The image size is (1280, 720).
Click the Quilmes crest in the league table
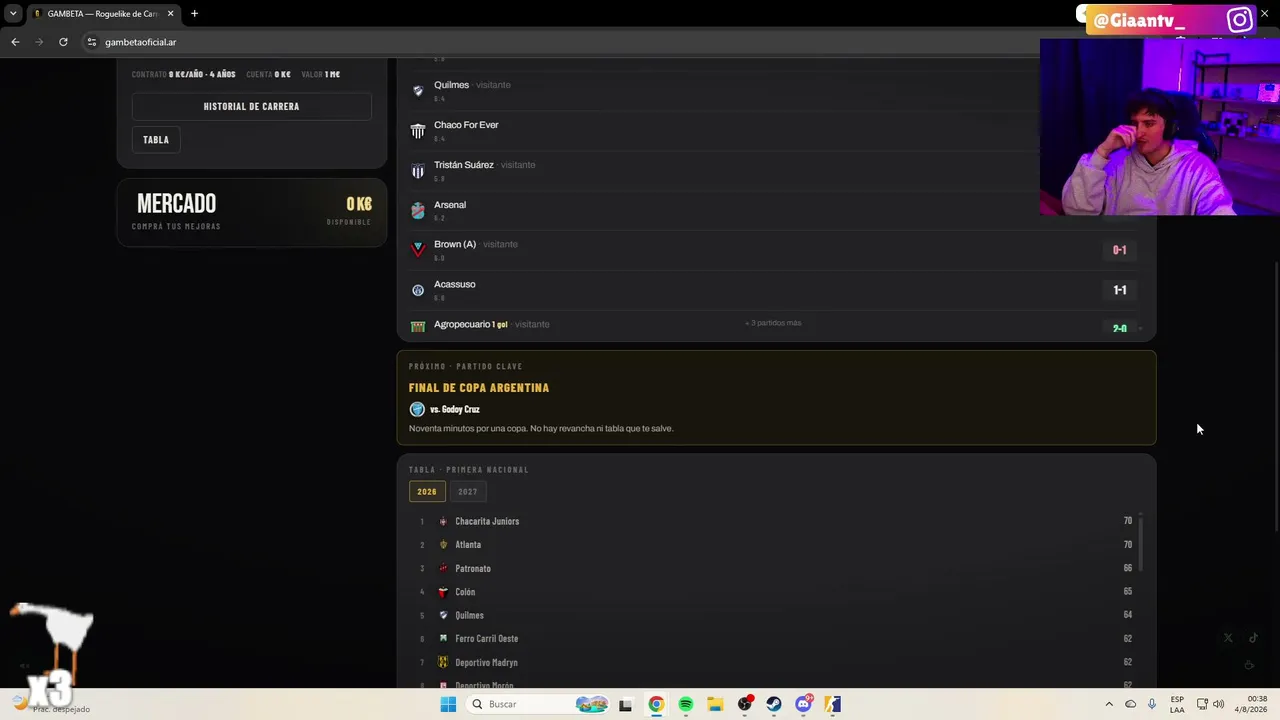coord(443,615)
